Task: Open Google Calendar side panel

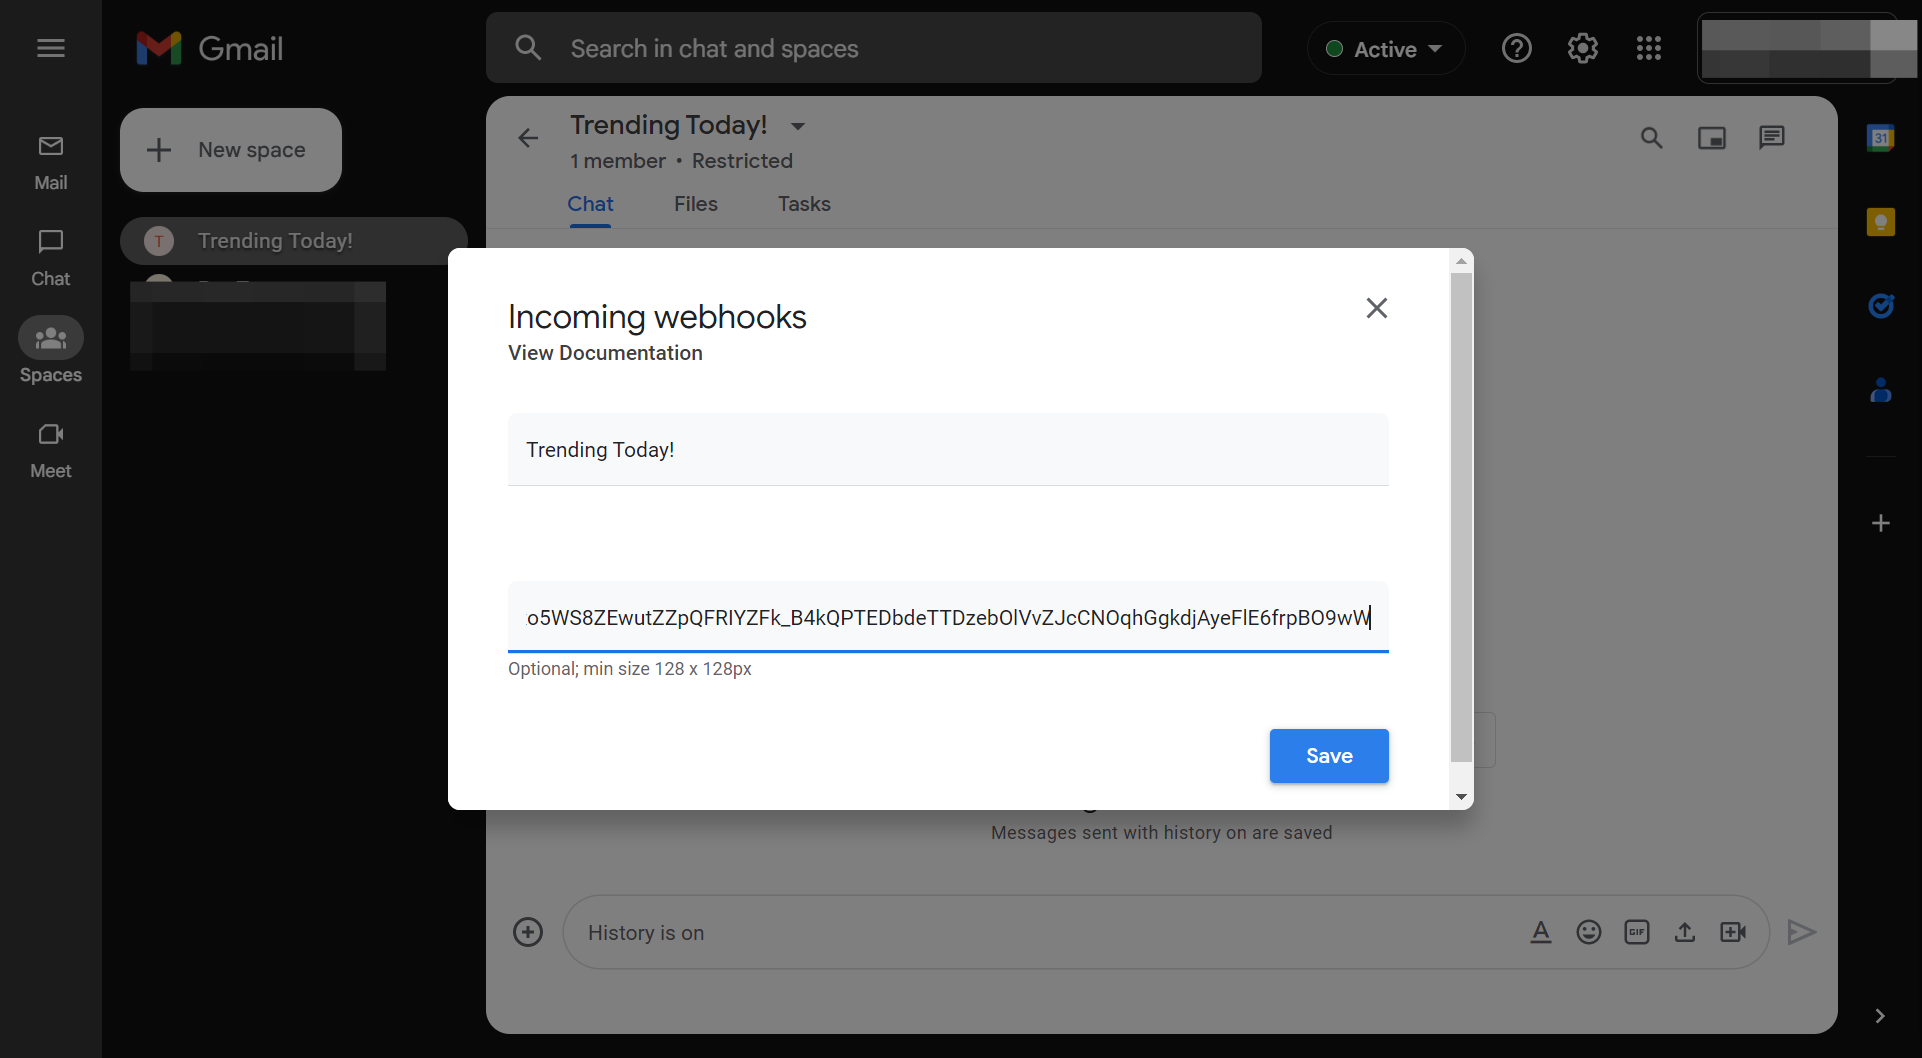Action: 1881,138
